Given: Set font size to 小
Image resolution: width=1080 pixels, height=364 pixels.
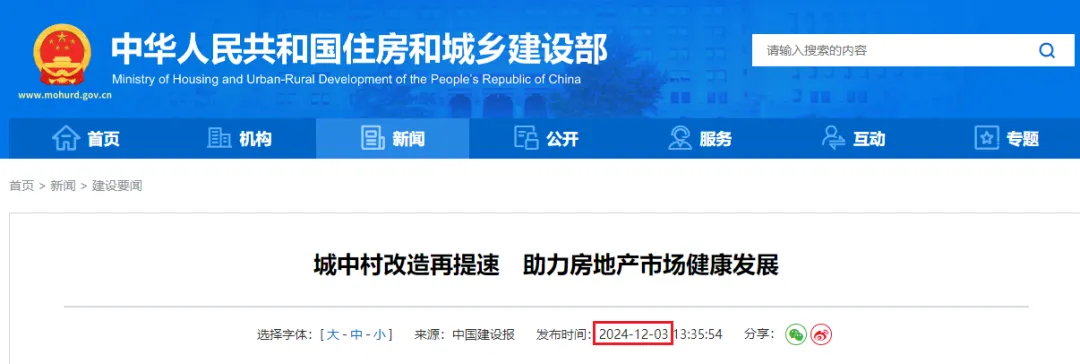Looking at the screenshot, I should point(380,335).
